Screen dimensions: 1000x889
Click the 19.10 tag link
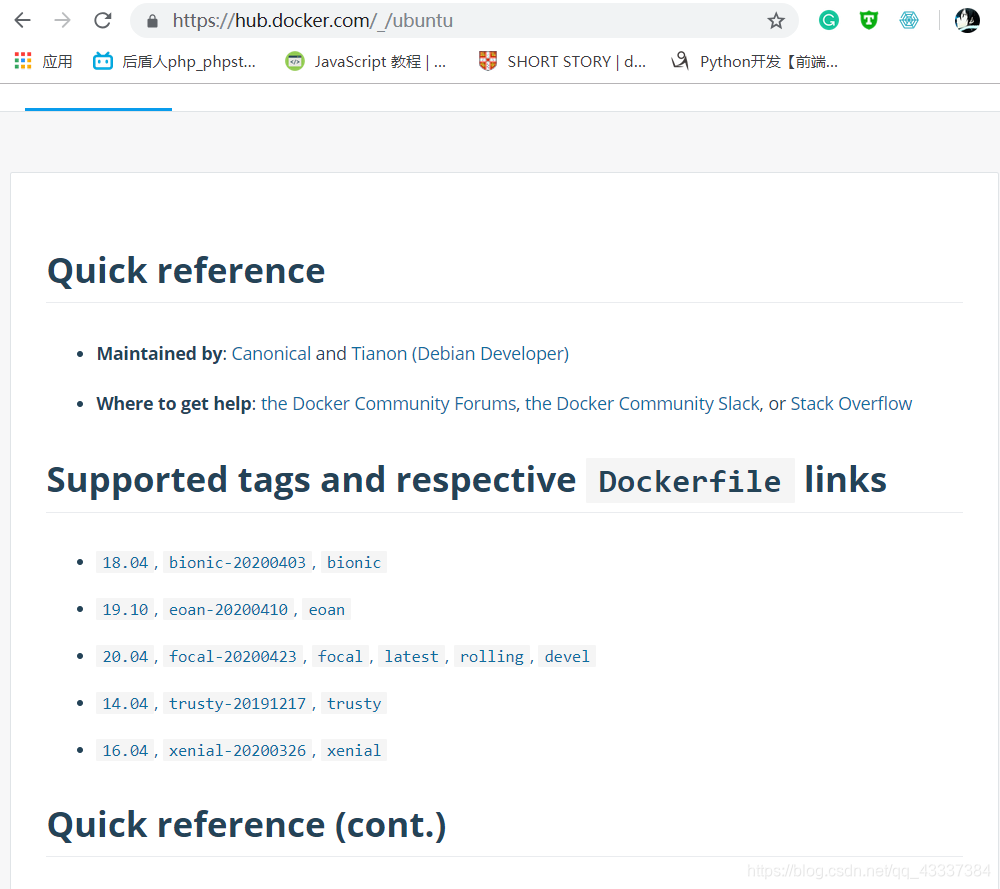pyautogui.click(x=125, y=610)
